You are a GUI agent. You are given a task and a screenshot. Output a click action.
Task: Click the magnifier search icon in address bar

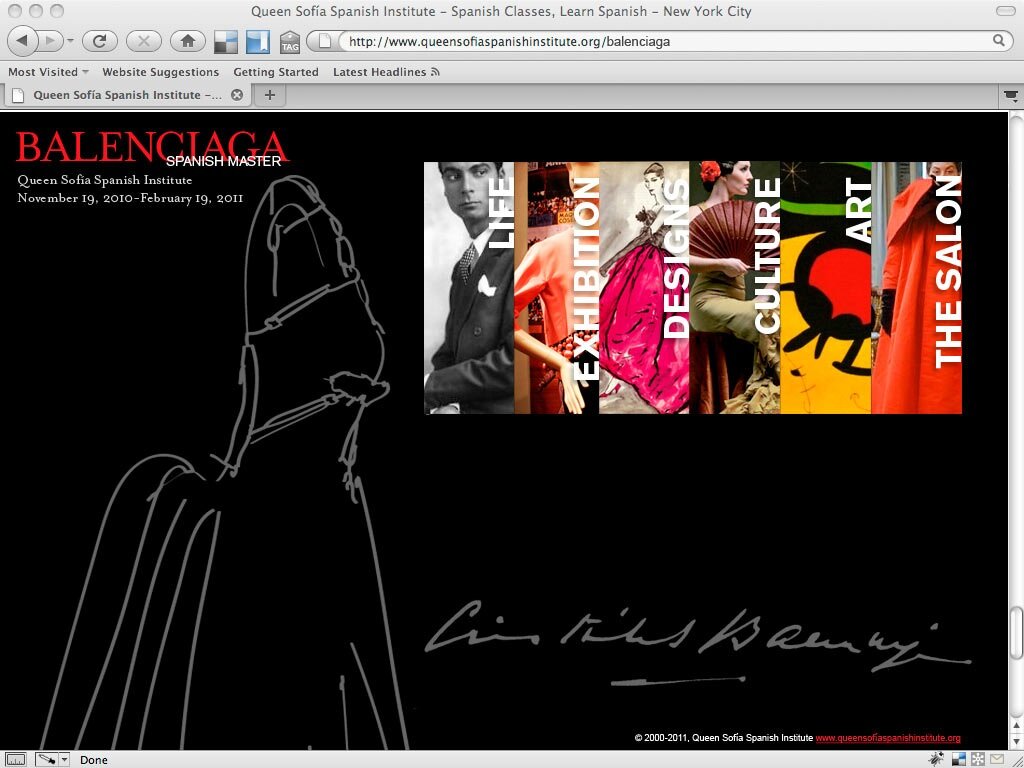[x=999, y=40]
